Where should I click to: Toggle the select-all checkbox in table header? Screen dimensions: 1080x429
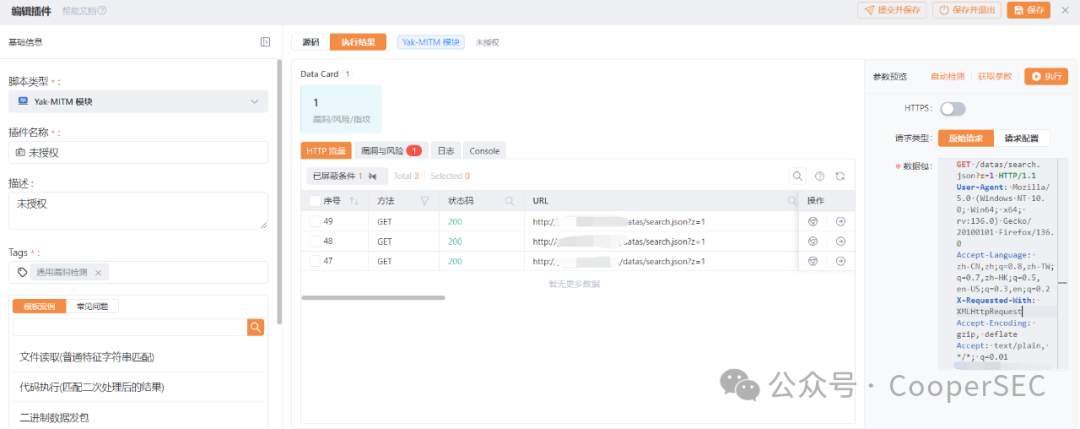[315, 201]
